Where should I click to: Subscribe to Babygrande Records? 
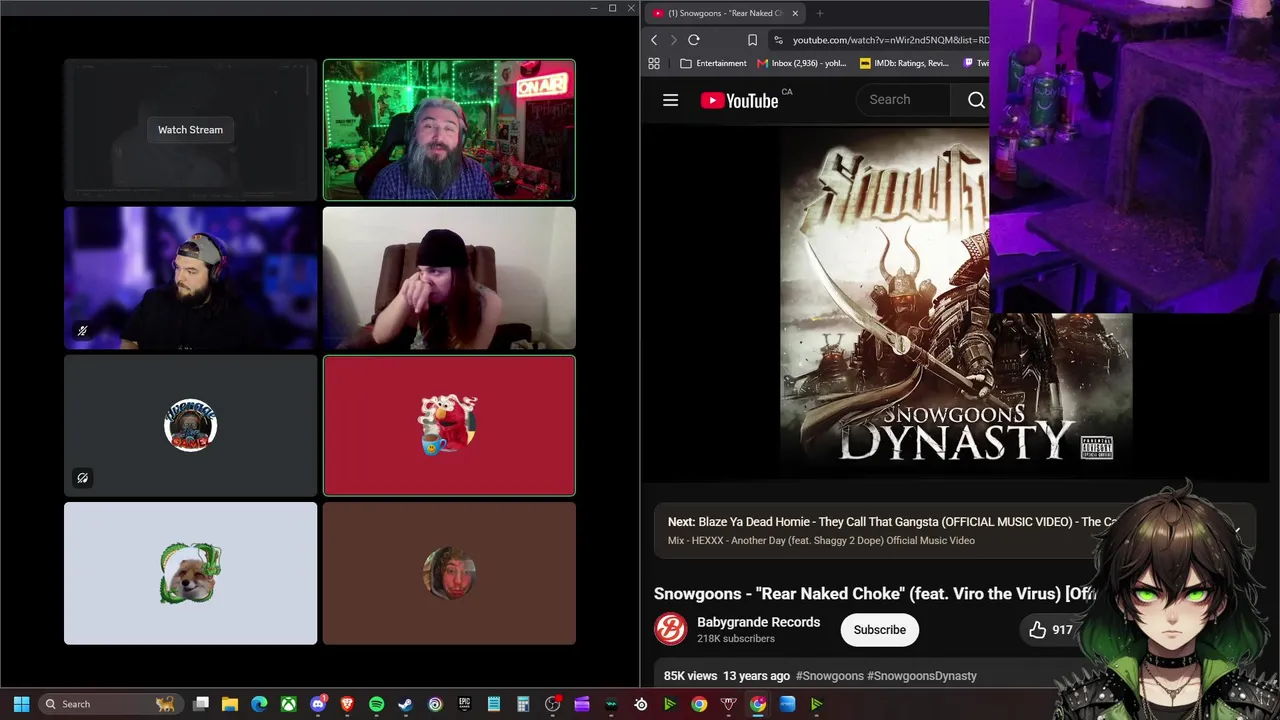pyautogui.click(x=880, y=630)
